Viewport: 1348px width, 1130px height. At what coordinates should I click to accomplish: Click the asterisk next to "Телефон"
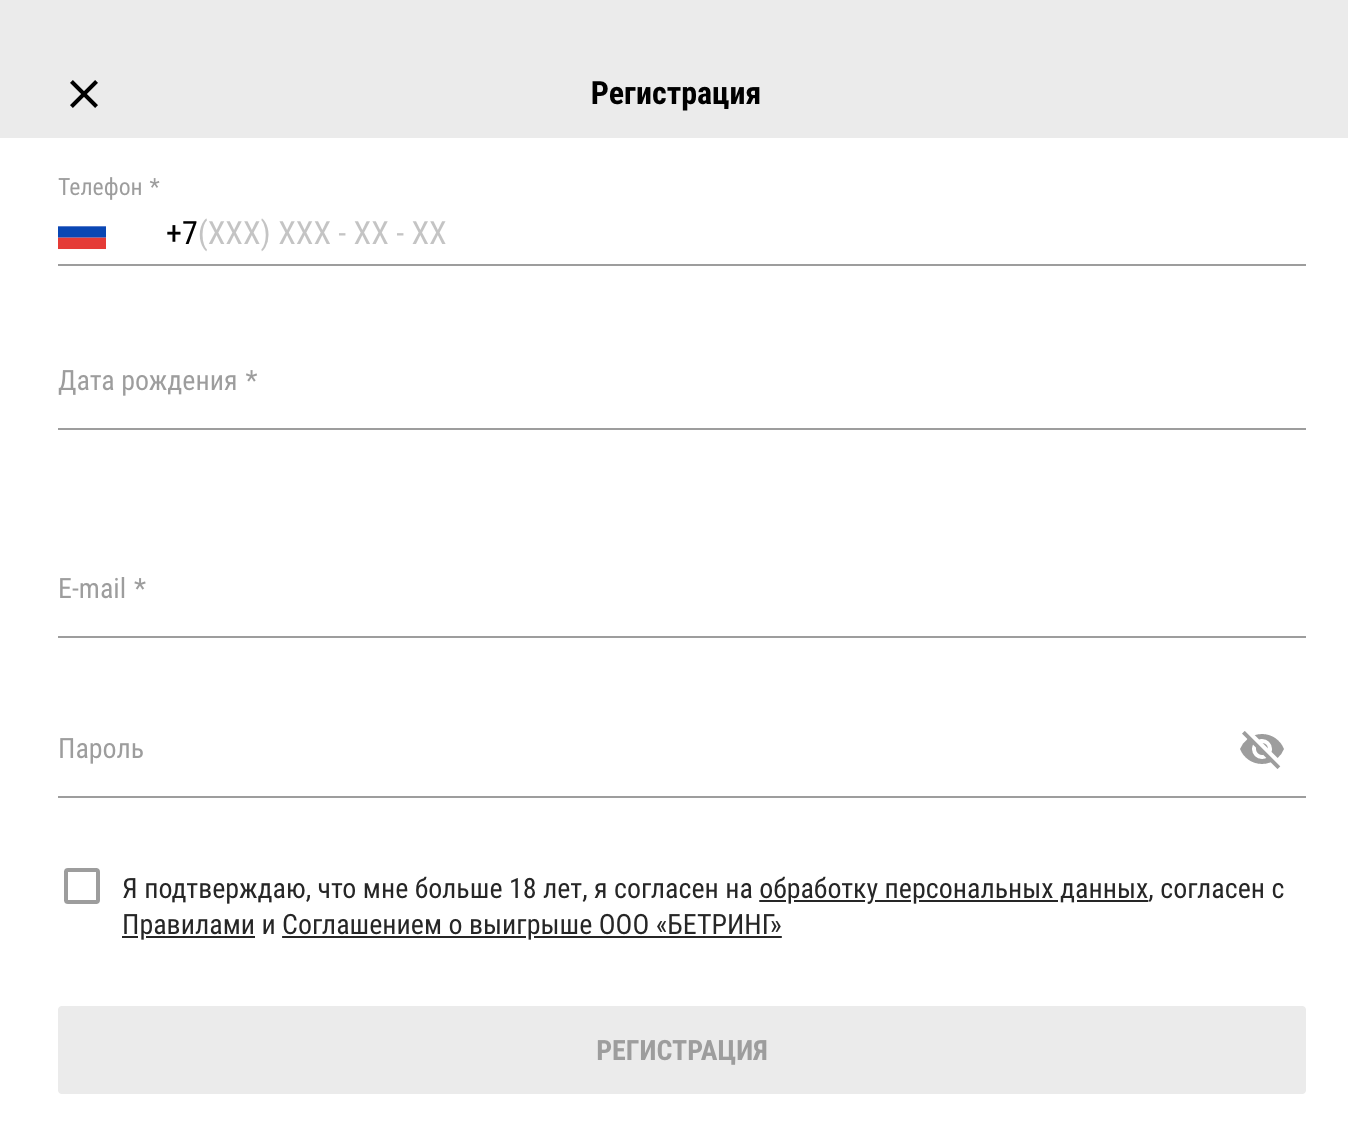coord(155,186)
